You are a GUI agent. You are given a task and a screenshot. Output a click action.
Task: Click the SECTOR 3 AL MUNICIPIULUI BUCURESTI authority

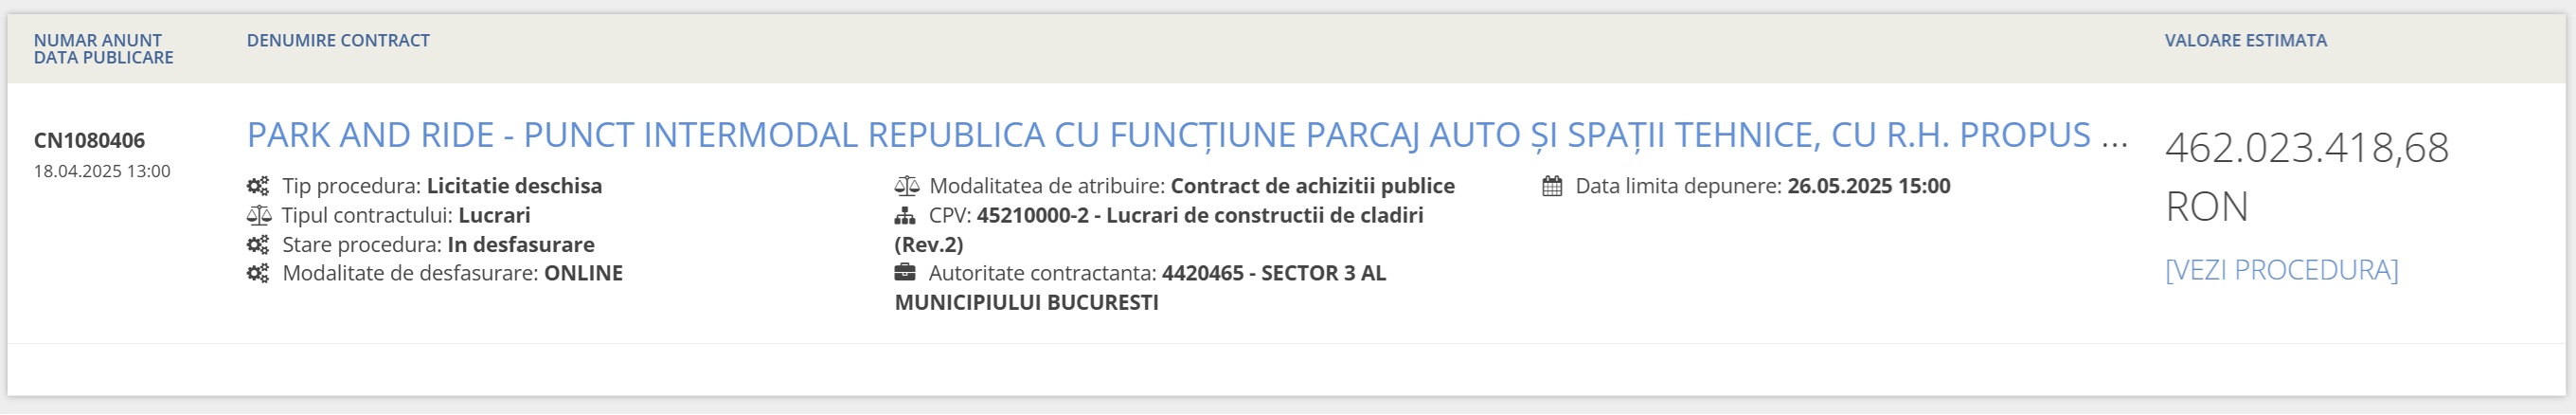[1140, 288]
